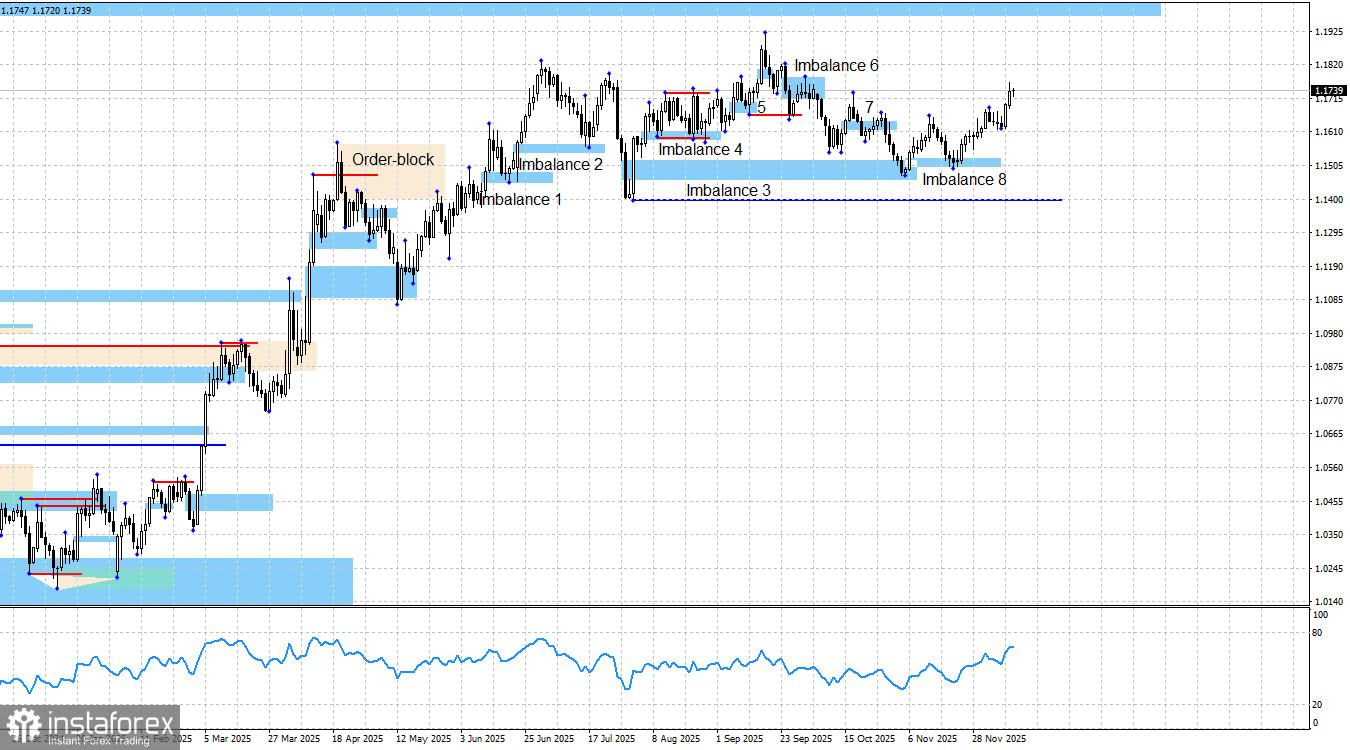Expand the Imbalance 4 label
The width and height of the screenshot is (1350, 750).
pos(700,150)
